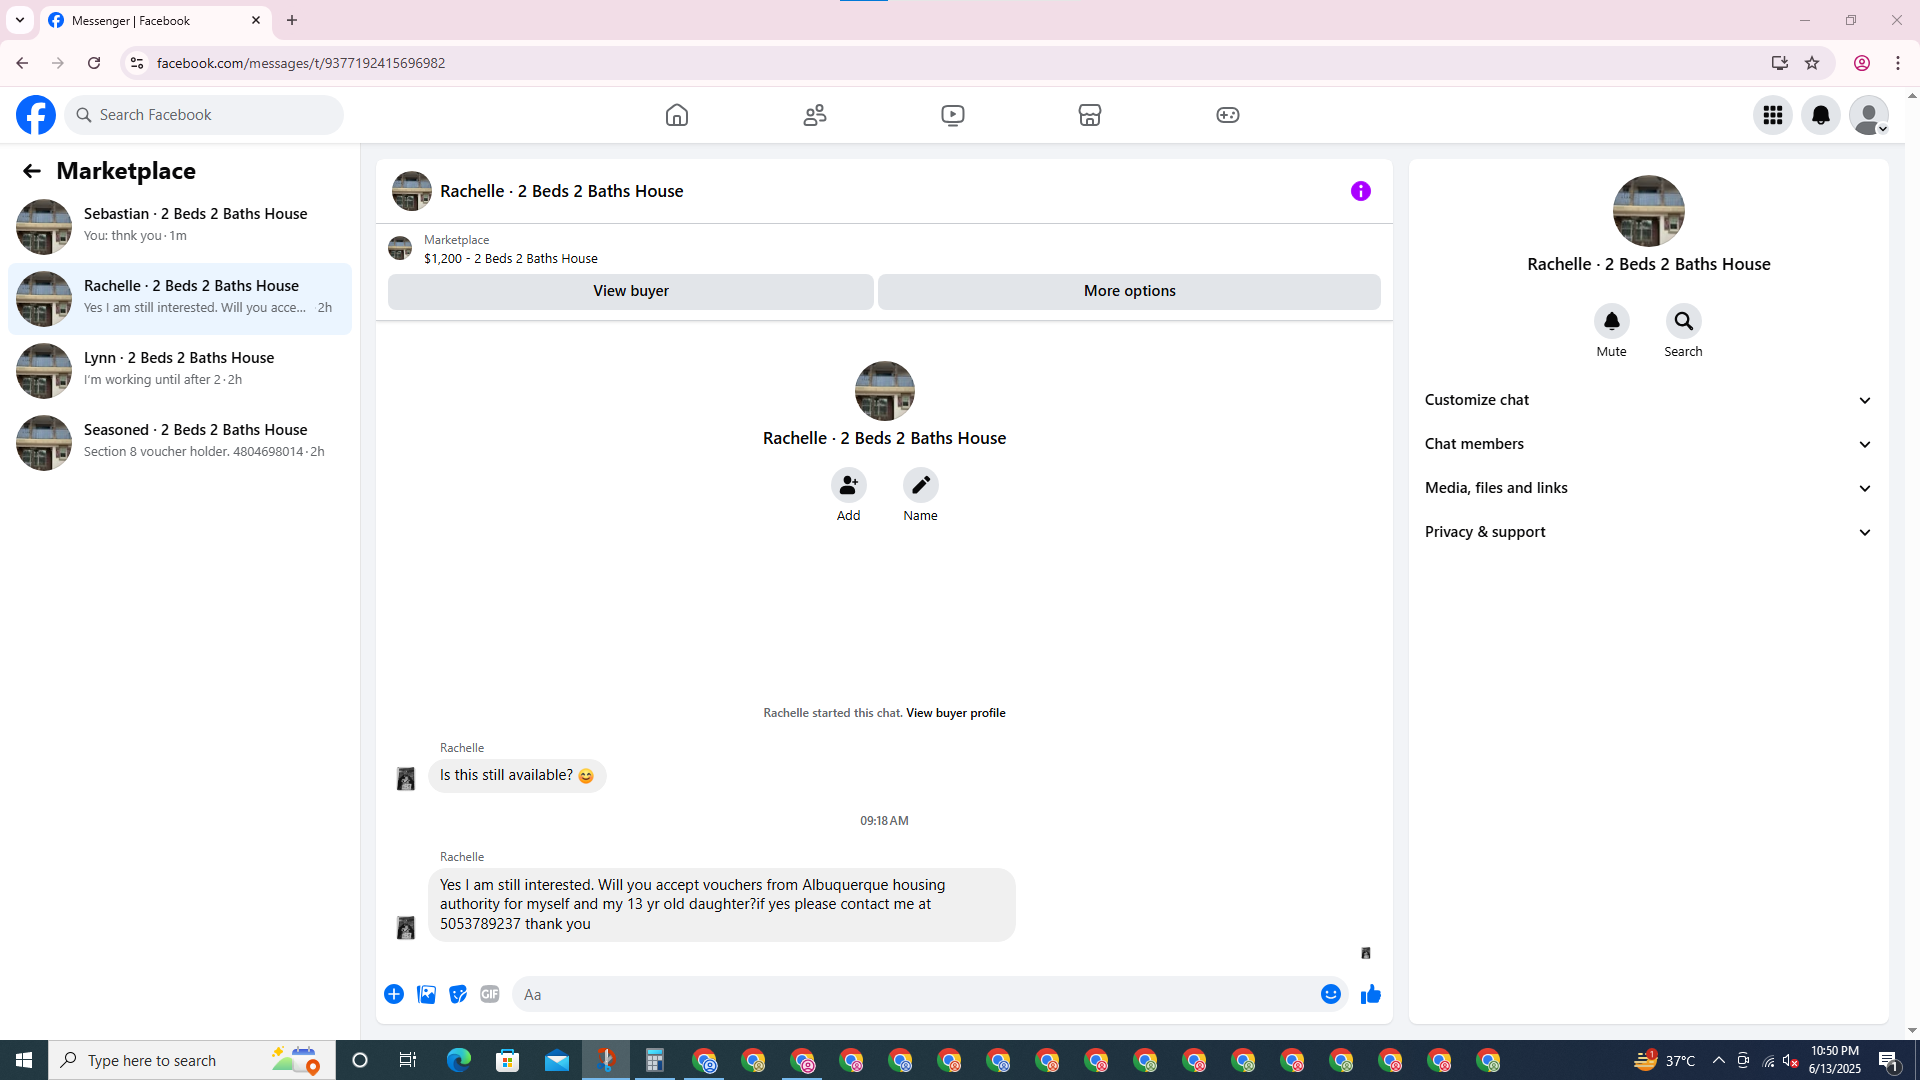Viewport: 1920px width, 1080px height.
Task: Expand Privacy & support section
Action: tap(1648, 532)
